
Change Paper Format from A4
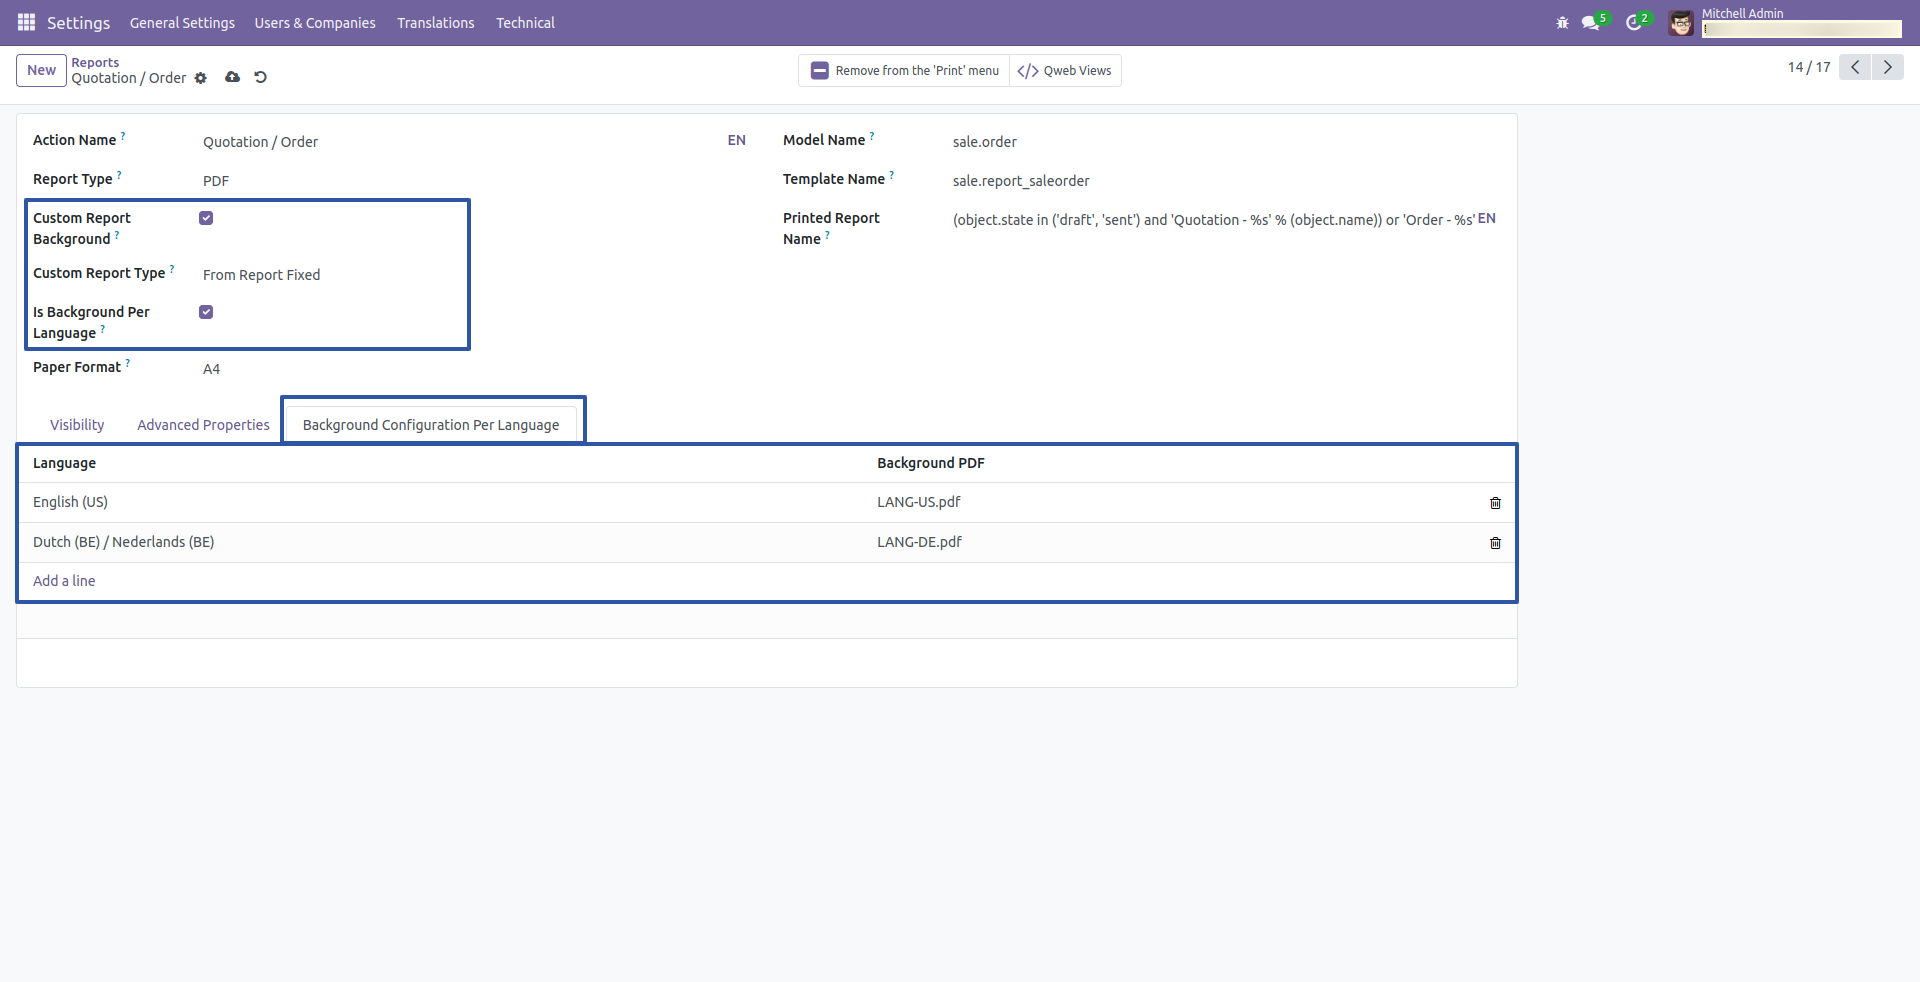212,368
